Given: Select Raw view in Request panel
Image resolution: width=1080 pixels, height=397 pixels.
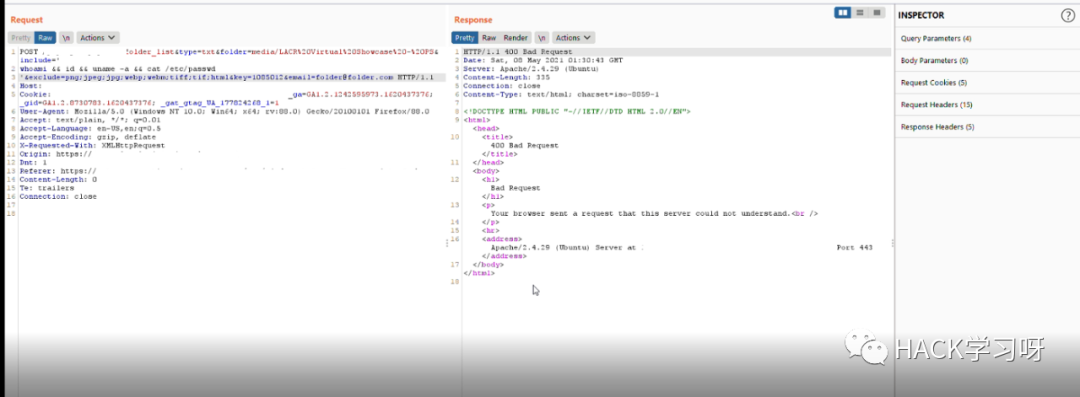Looking at the screenshot, I should click(x=45, y=38).
